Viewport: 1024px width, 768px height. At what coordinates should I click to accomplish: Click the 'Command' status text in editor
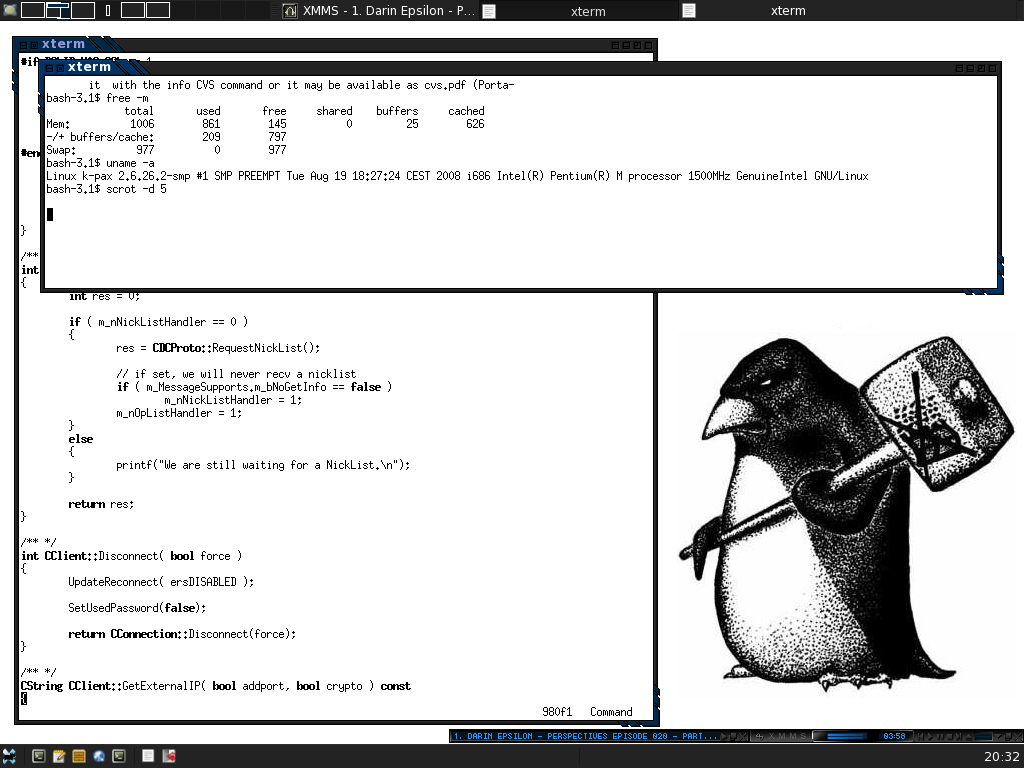611,712
